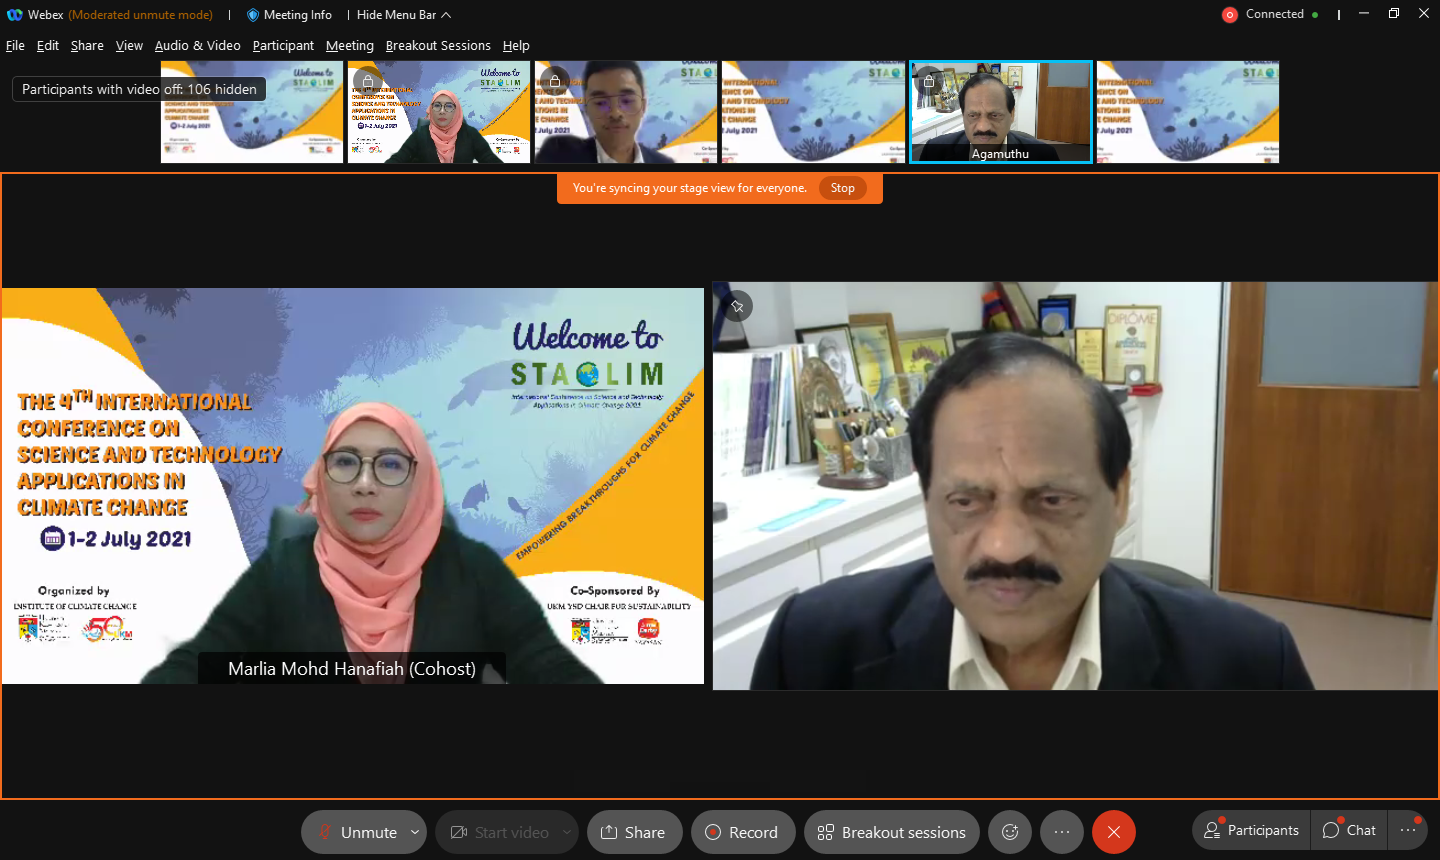Select Agamuthu's video thumbnail in filmstrip
Image resolution: width=1440 pixels, height=860 pixels.
tap(1000, 112)
